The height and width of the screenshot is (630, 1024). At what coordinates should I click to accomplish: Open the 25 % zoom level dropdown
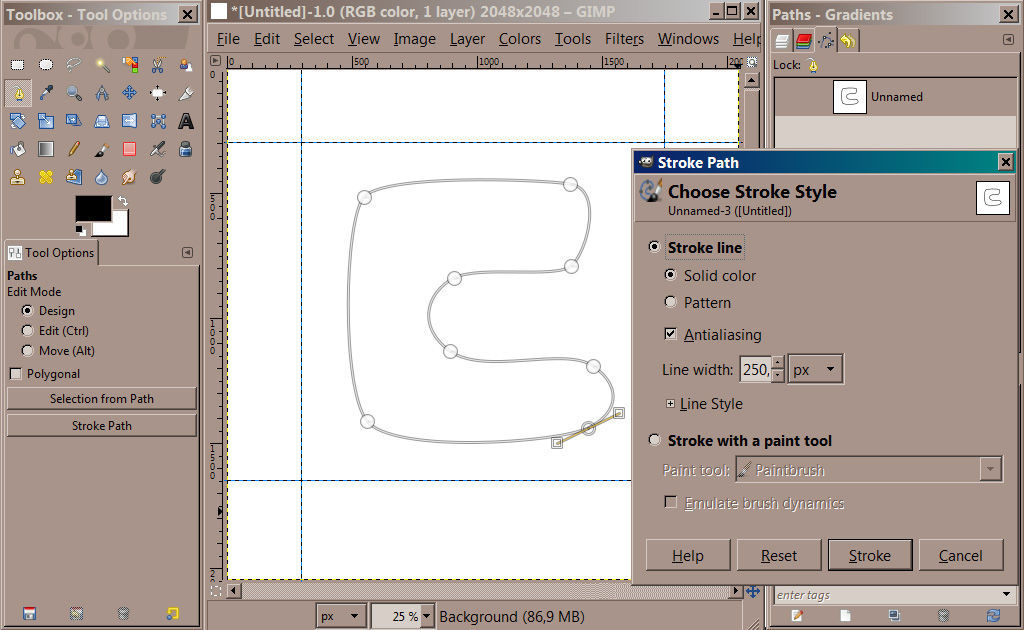coord(427,616)
